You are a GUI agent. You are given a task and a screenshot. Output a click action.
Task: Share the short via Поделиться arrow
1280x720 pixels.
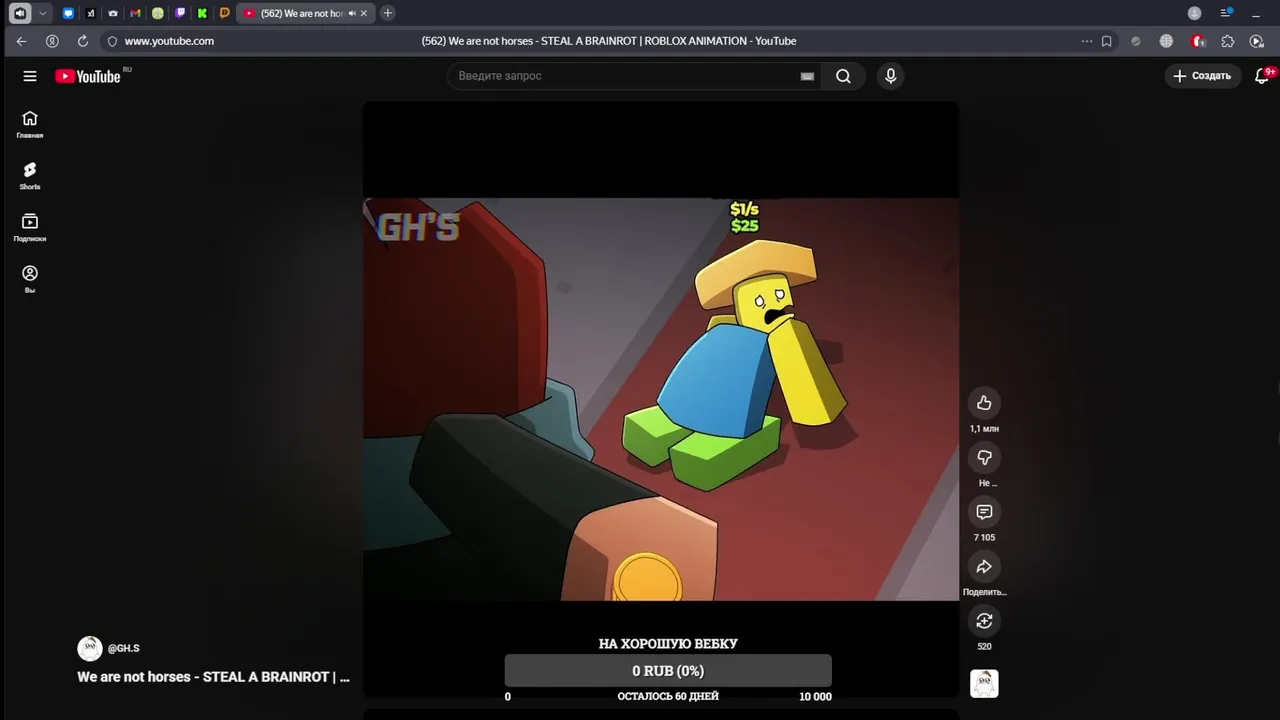(x=984, y=567)
